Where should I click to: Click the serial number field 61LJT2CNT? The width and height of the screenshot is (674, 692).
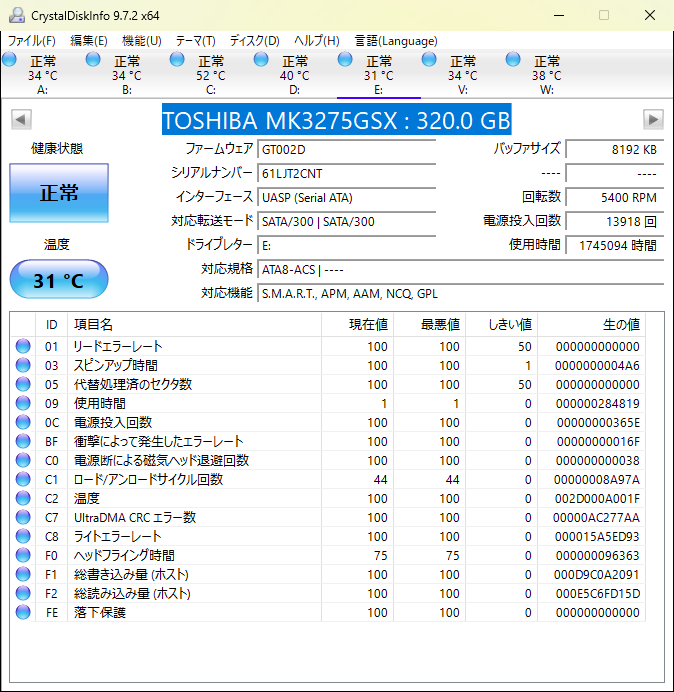pyautogui.click(x=346, y=173)
